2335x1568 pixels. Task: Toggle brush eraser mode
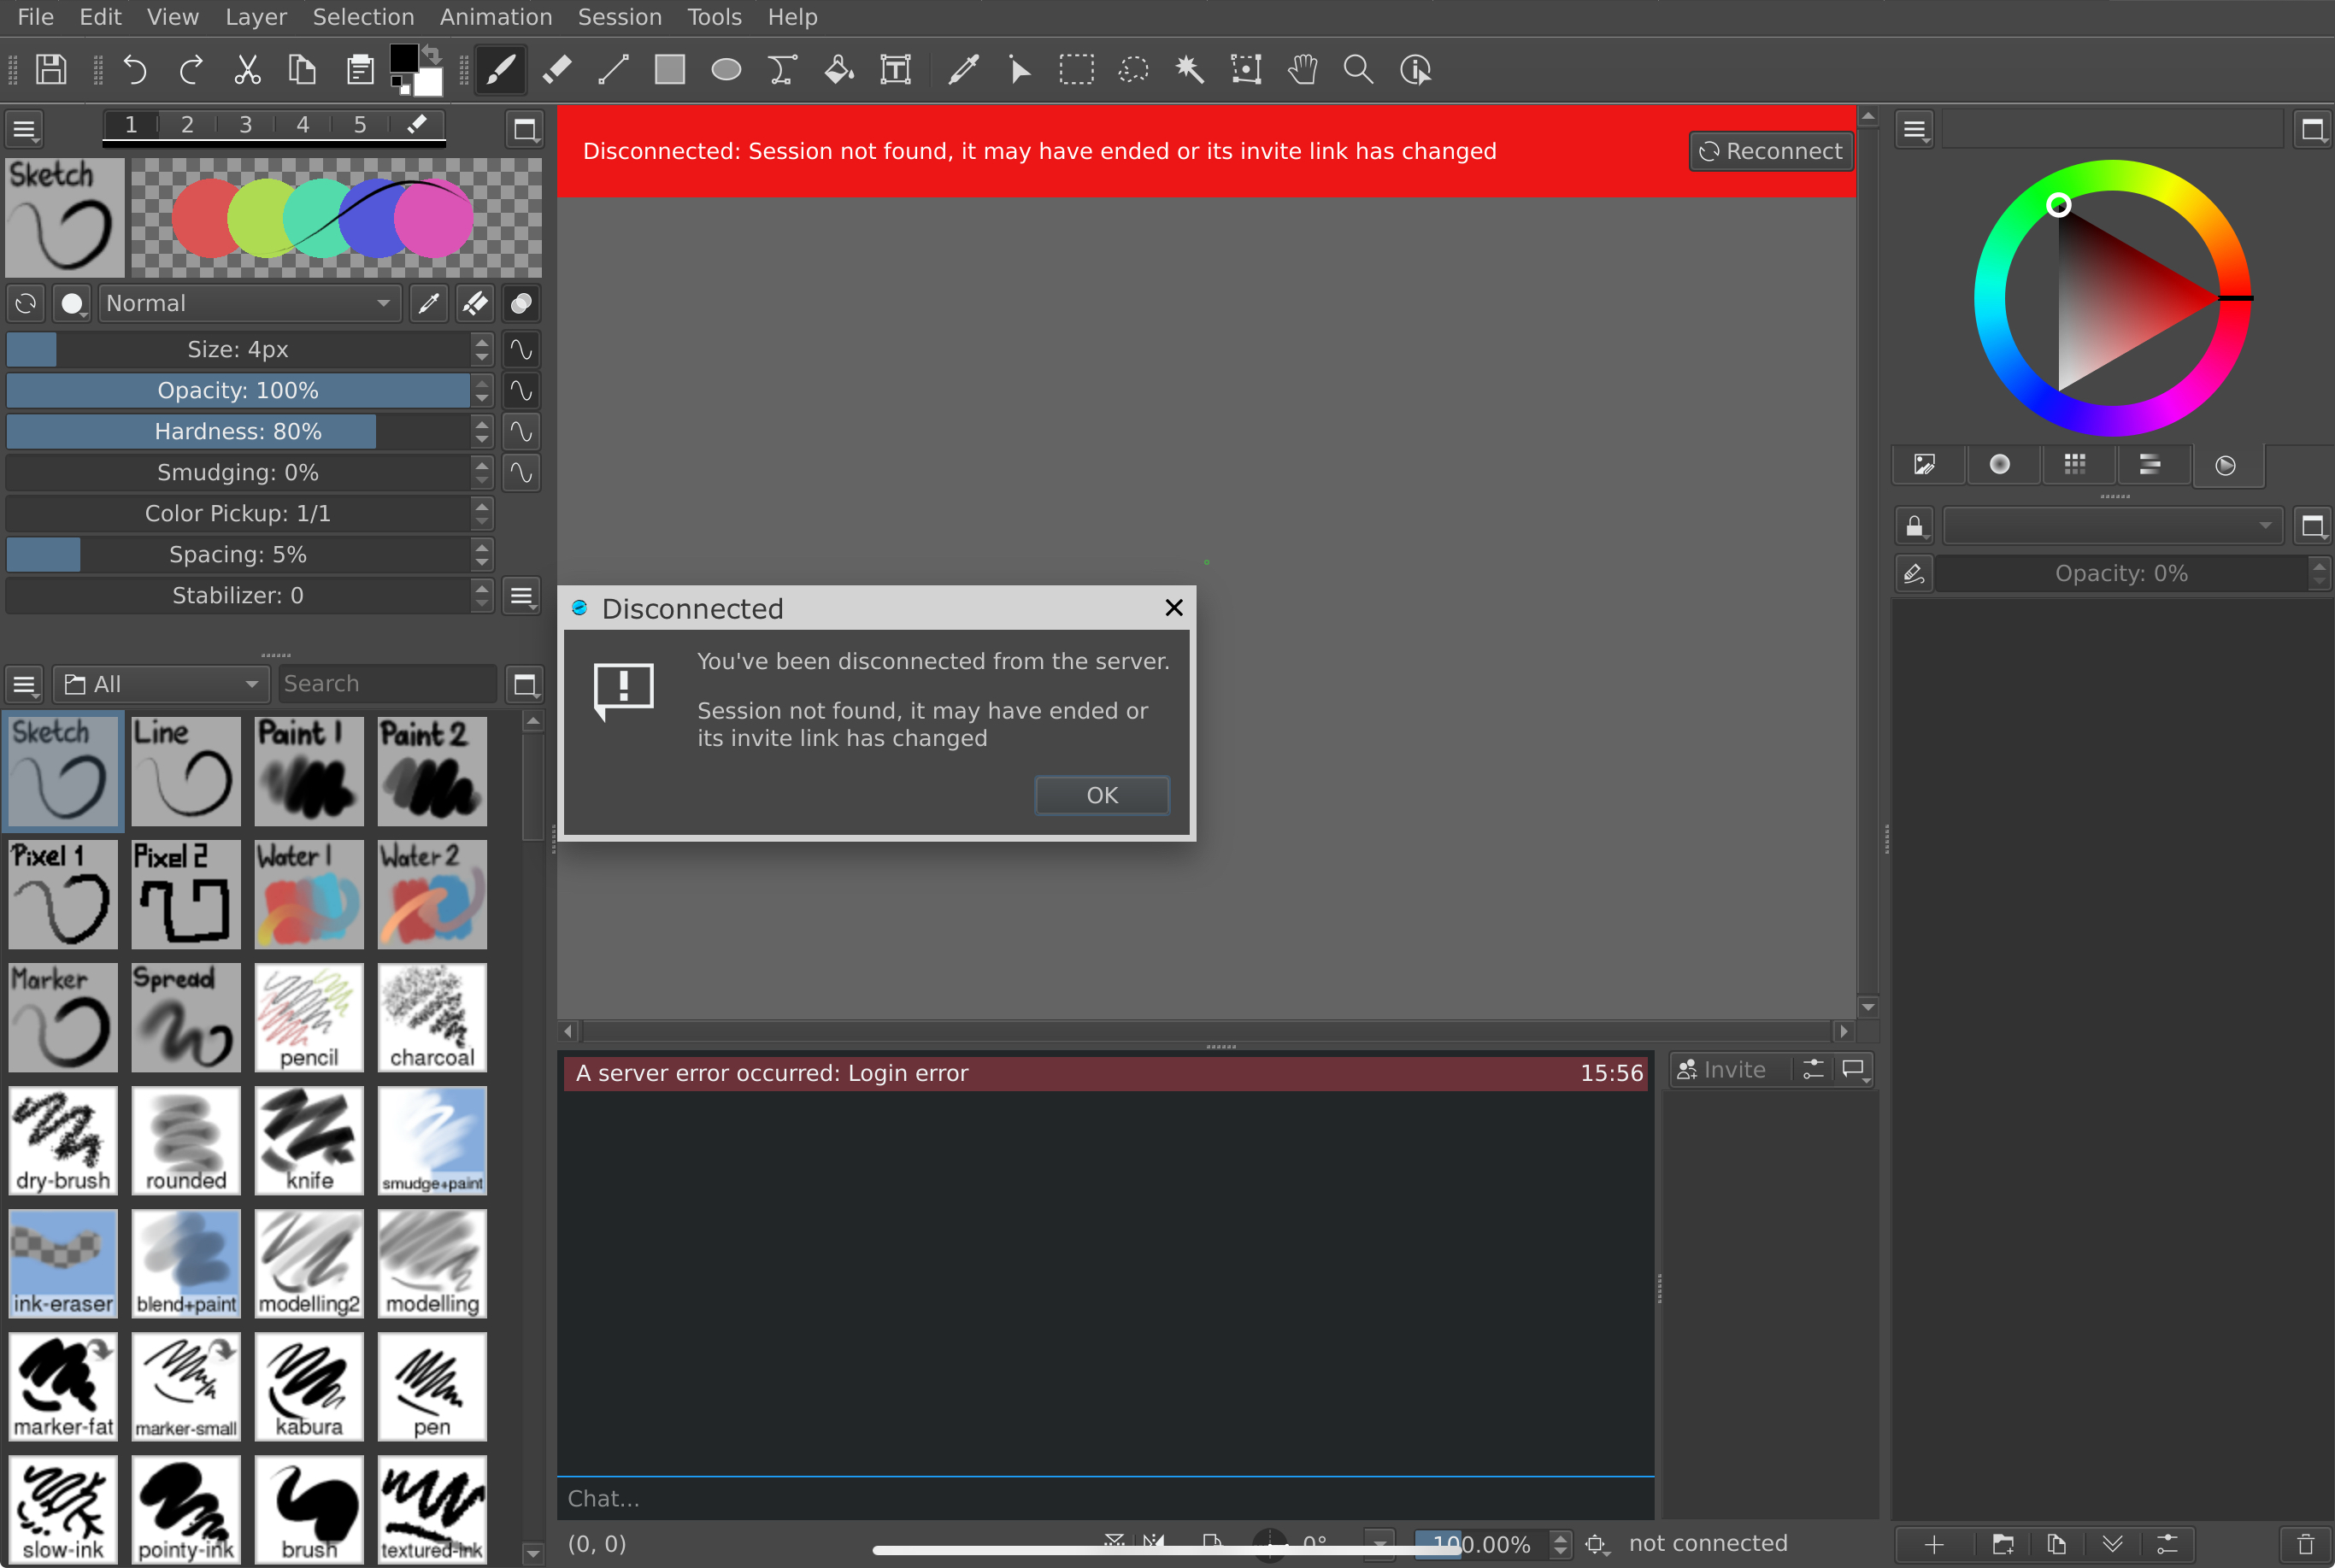pyautogui.click(x=475, y=303)
